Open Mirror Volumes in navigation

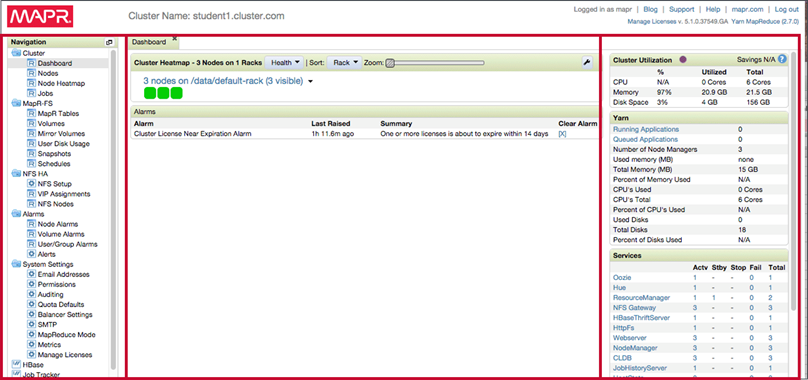click(x=61, y=134)
